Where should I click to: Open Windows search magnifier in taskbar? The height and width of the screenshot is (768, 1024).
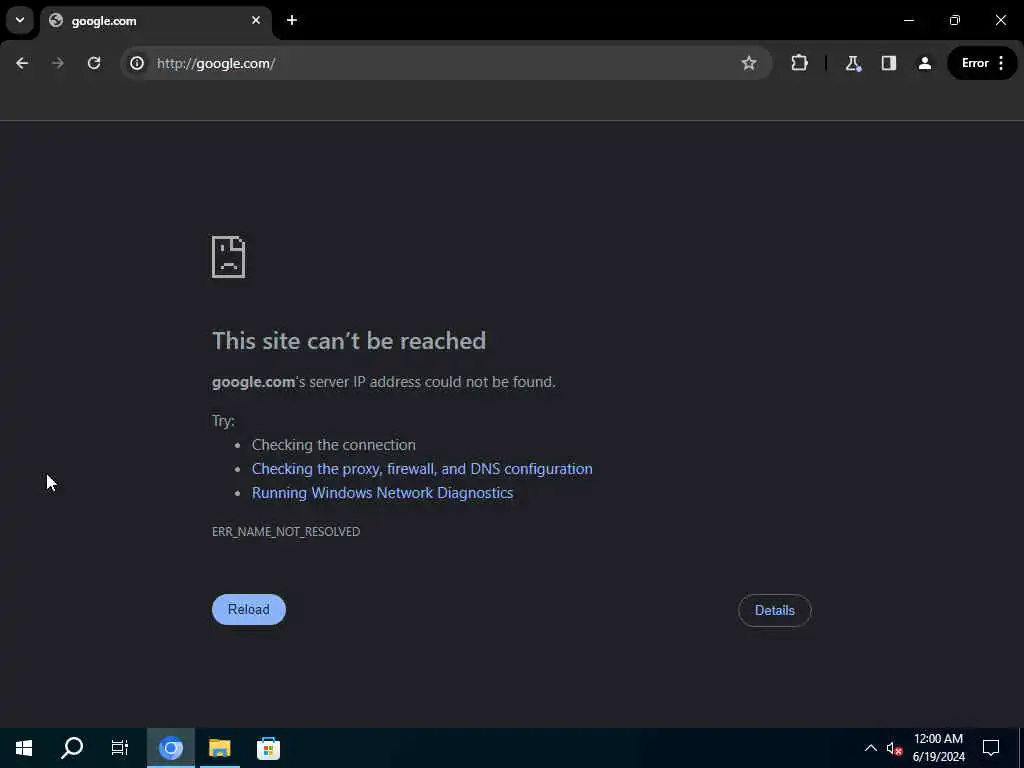tap(72, 748)
